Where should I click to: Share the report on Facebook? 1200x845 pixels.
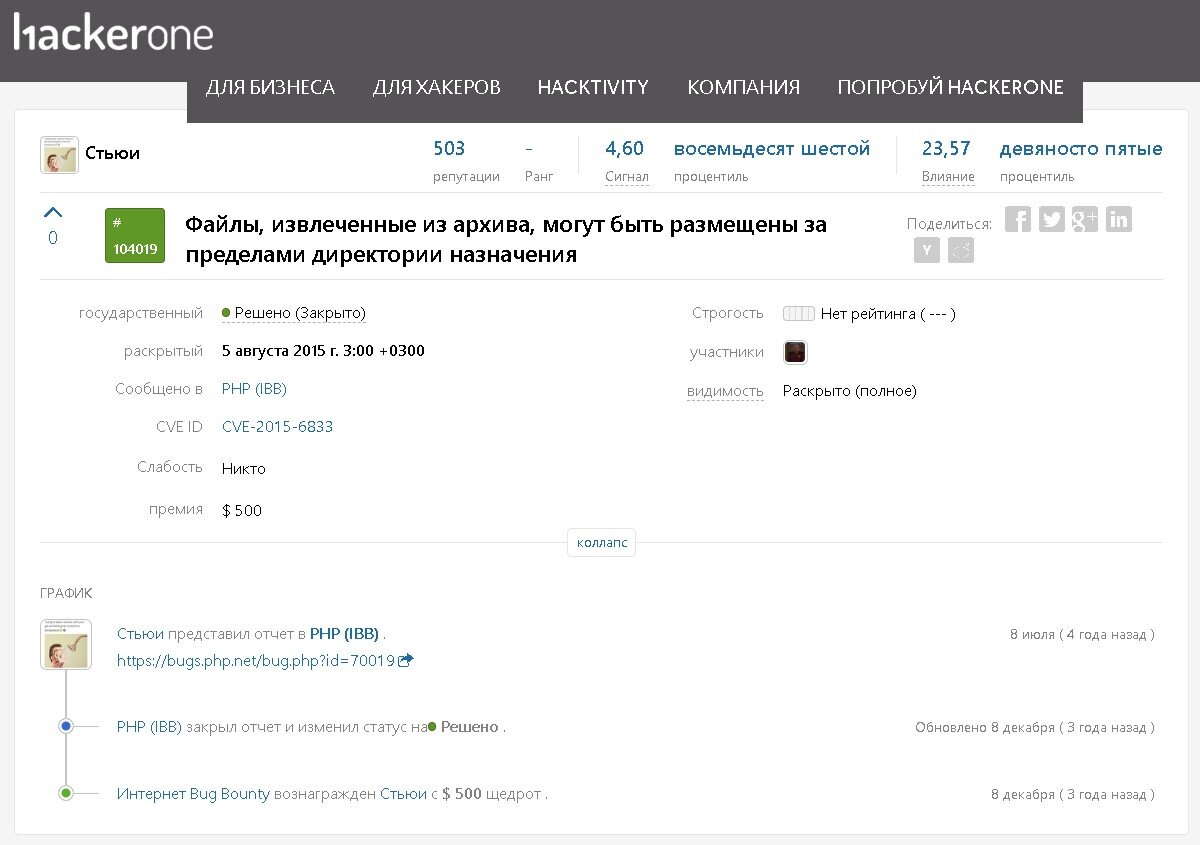(1018, 219)
